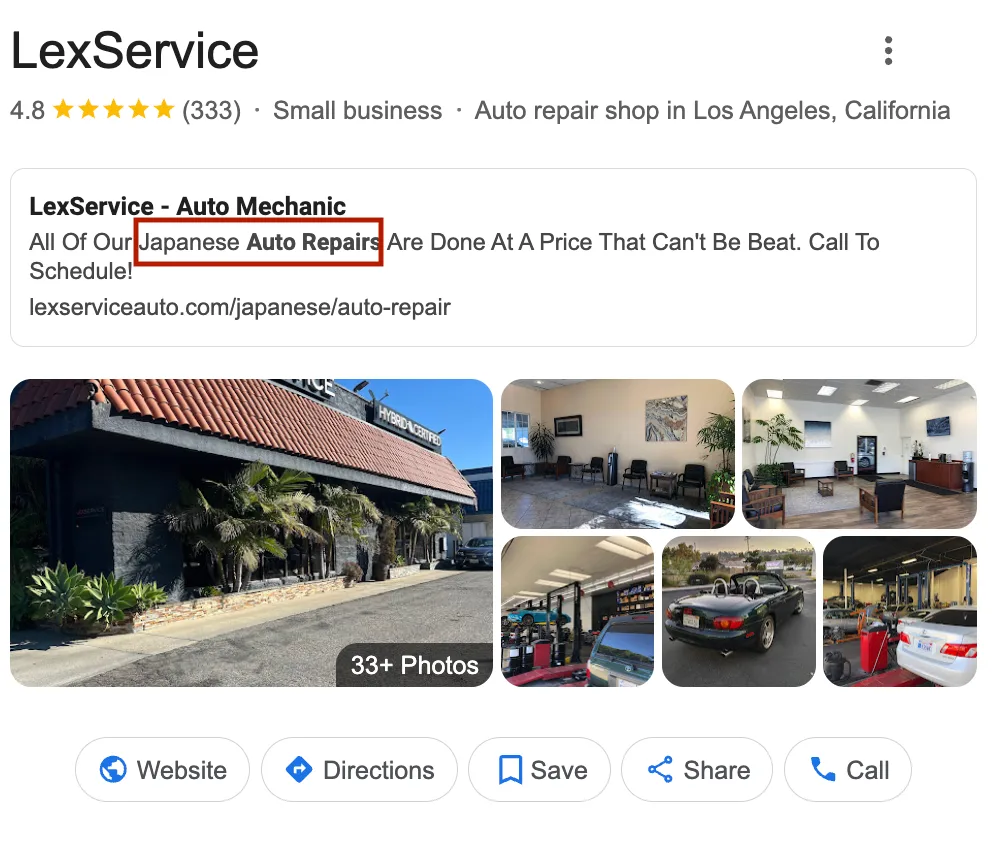Open the Website button label

tap(181, 770)
